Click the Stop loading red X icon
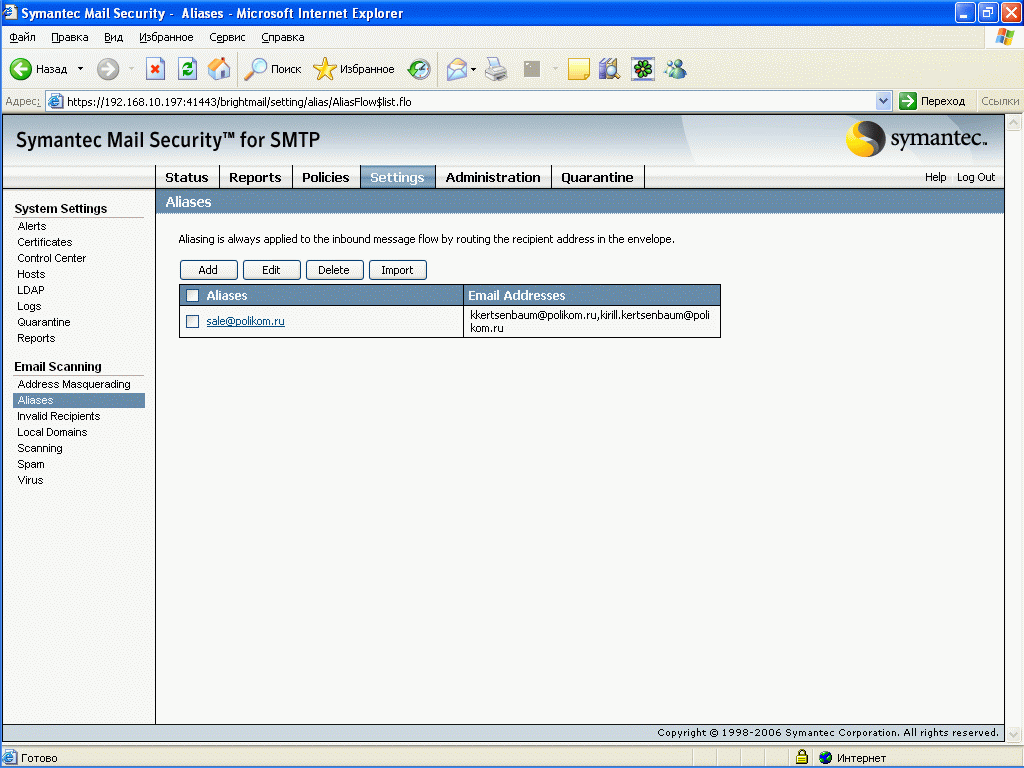This screenshot has width=1024, height=768. (x=155, y=69)
